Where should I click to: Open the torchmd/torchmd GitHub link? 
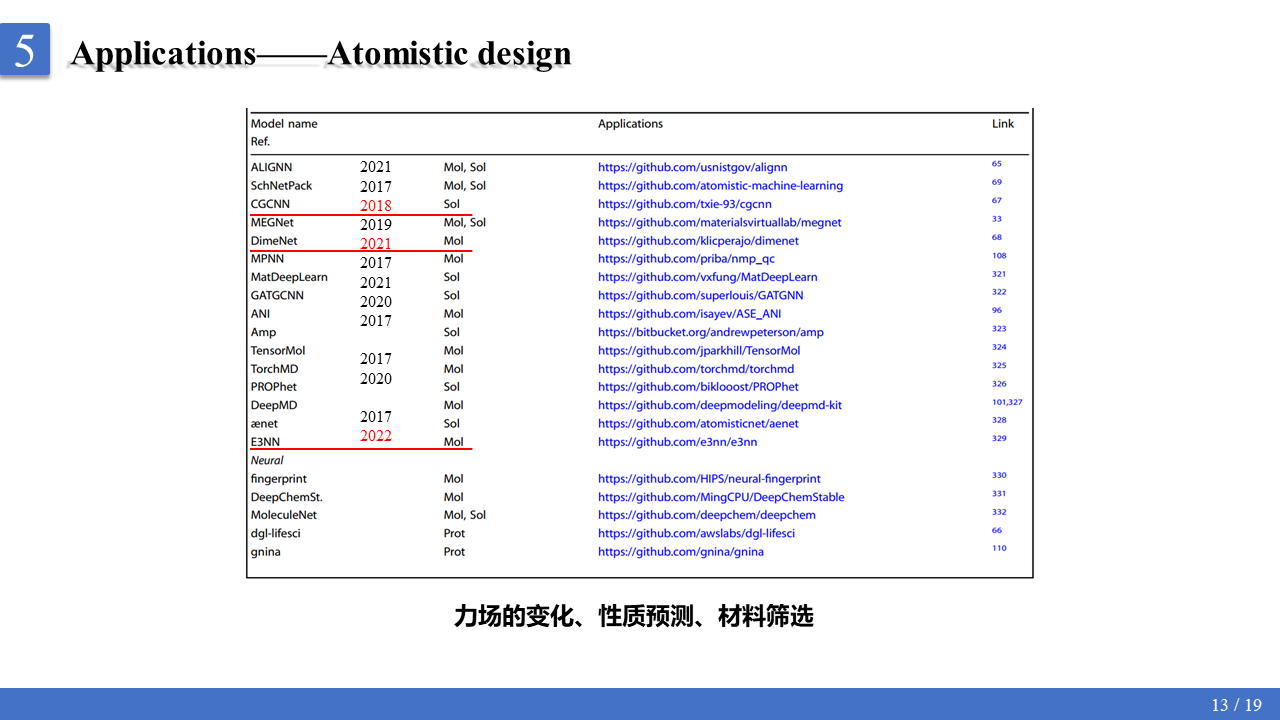(696, 369)
